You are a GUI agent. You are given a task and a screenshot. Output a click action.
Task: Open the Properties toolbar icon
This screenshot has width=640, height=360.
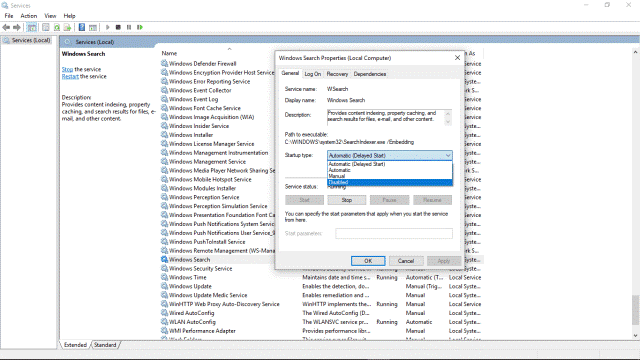[46, 27]
